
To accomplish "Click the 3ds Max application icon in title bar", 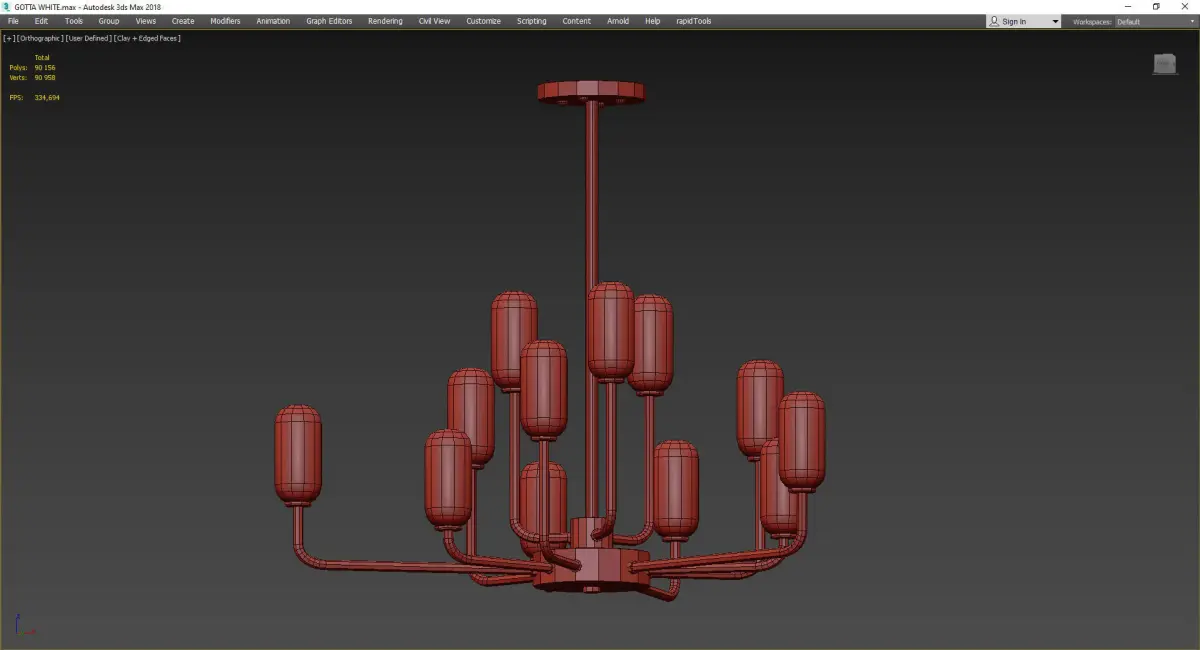I will click(6, 7).
